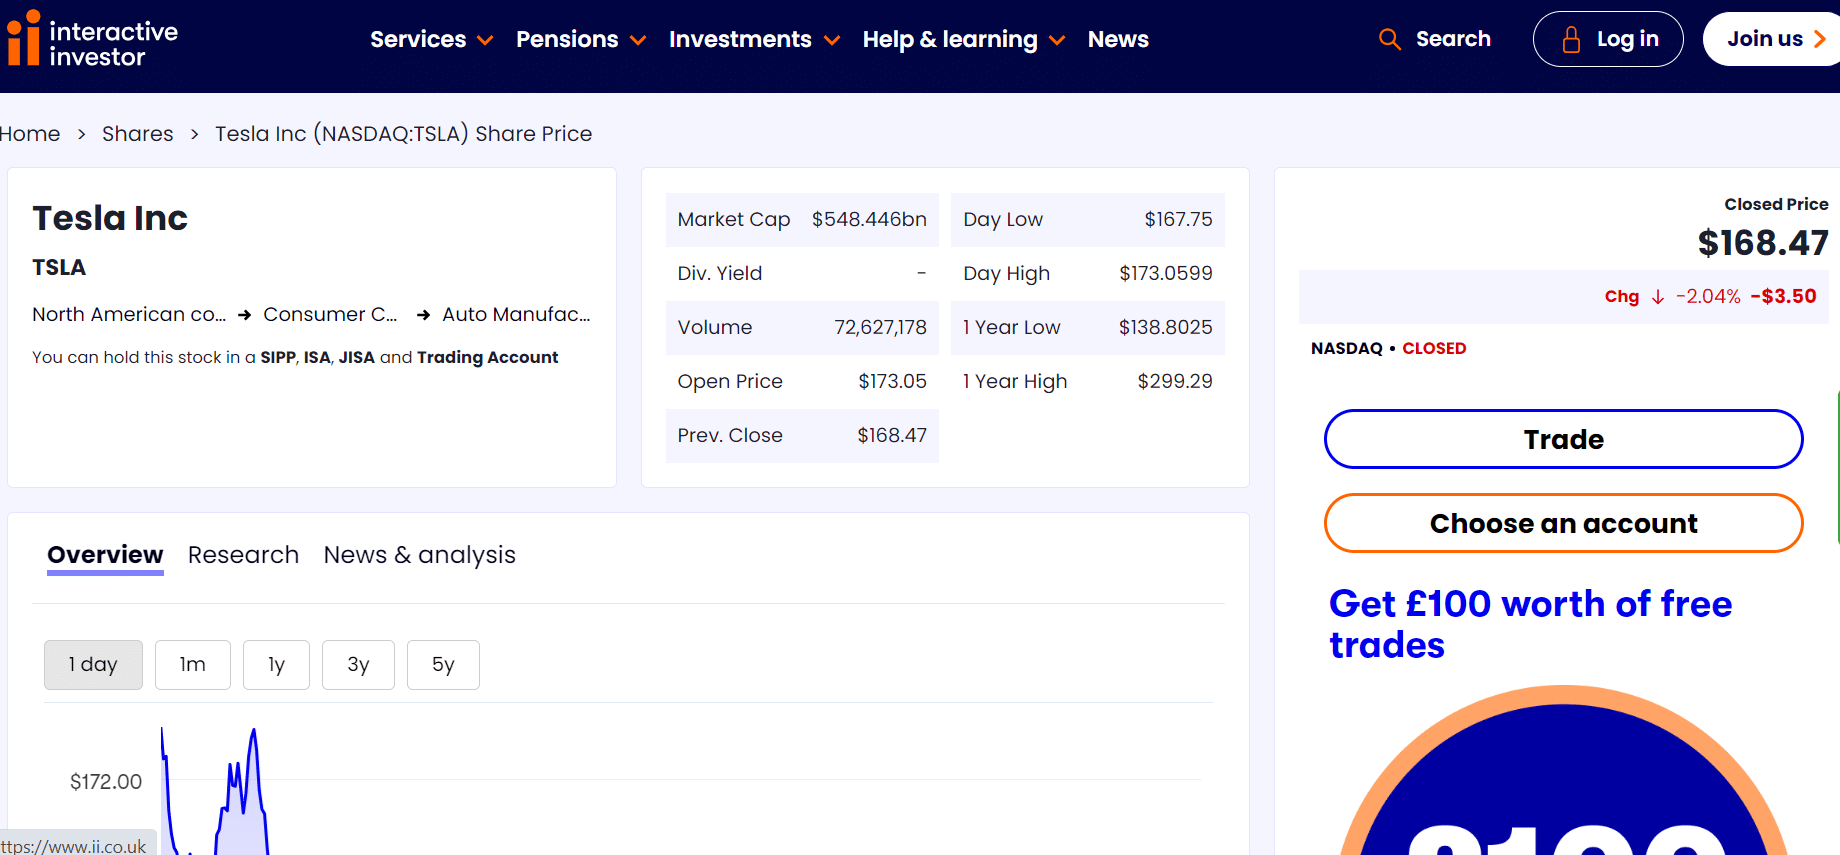Image resolution: width=1840 pixels, height=855 pixels.
Task: Click the Closed Price $168.47 figure
Action: 1763,243
